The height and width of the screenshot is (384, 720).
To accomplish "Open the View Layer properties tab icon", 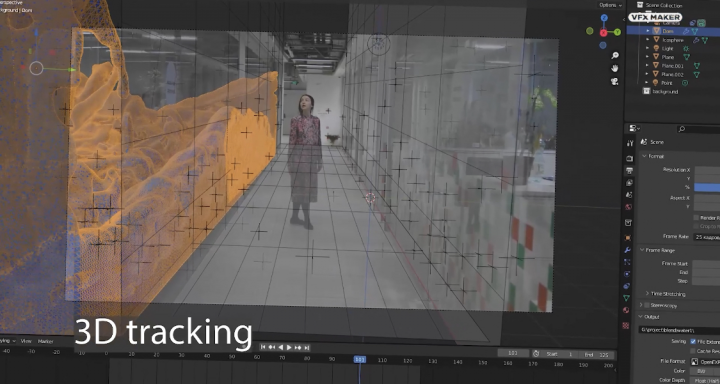I will pos(629,183).
